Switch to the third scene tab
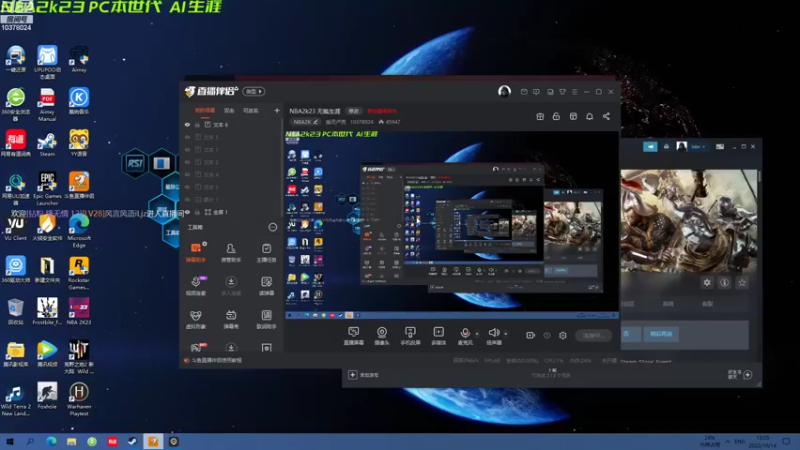The image size is (800, 450). [x=251, y=110]
